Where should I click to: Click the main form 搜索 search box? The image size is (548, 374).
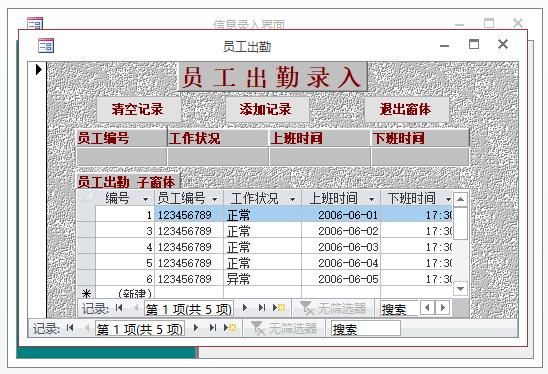(x=366, y=329)
